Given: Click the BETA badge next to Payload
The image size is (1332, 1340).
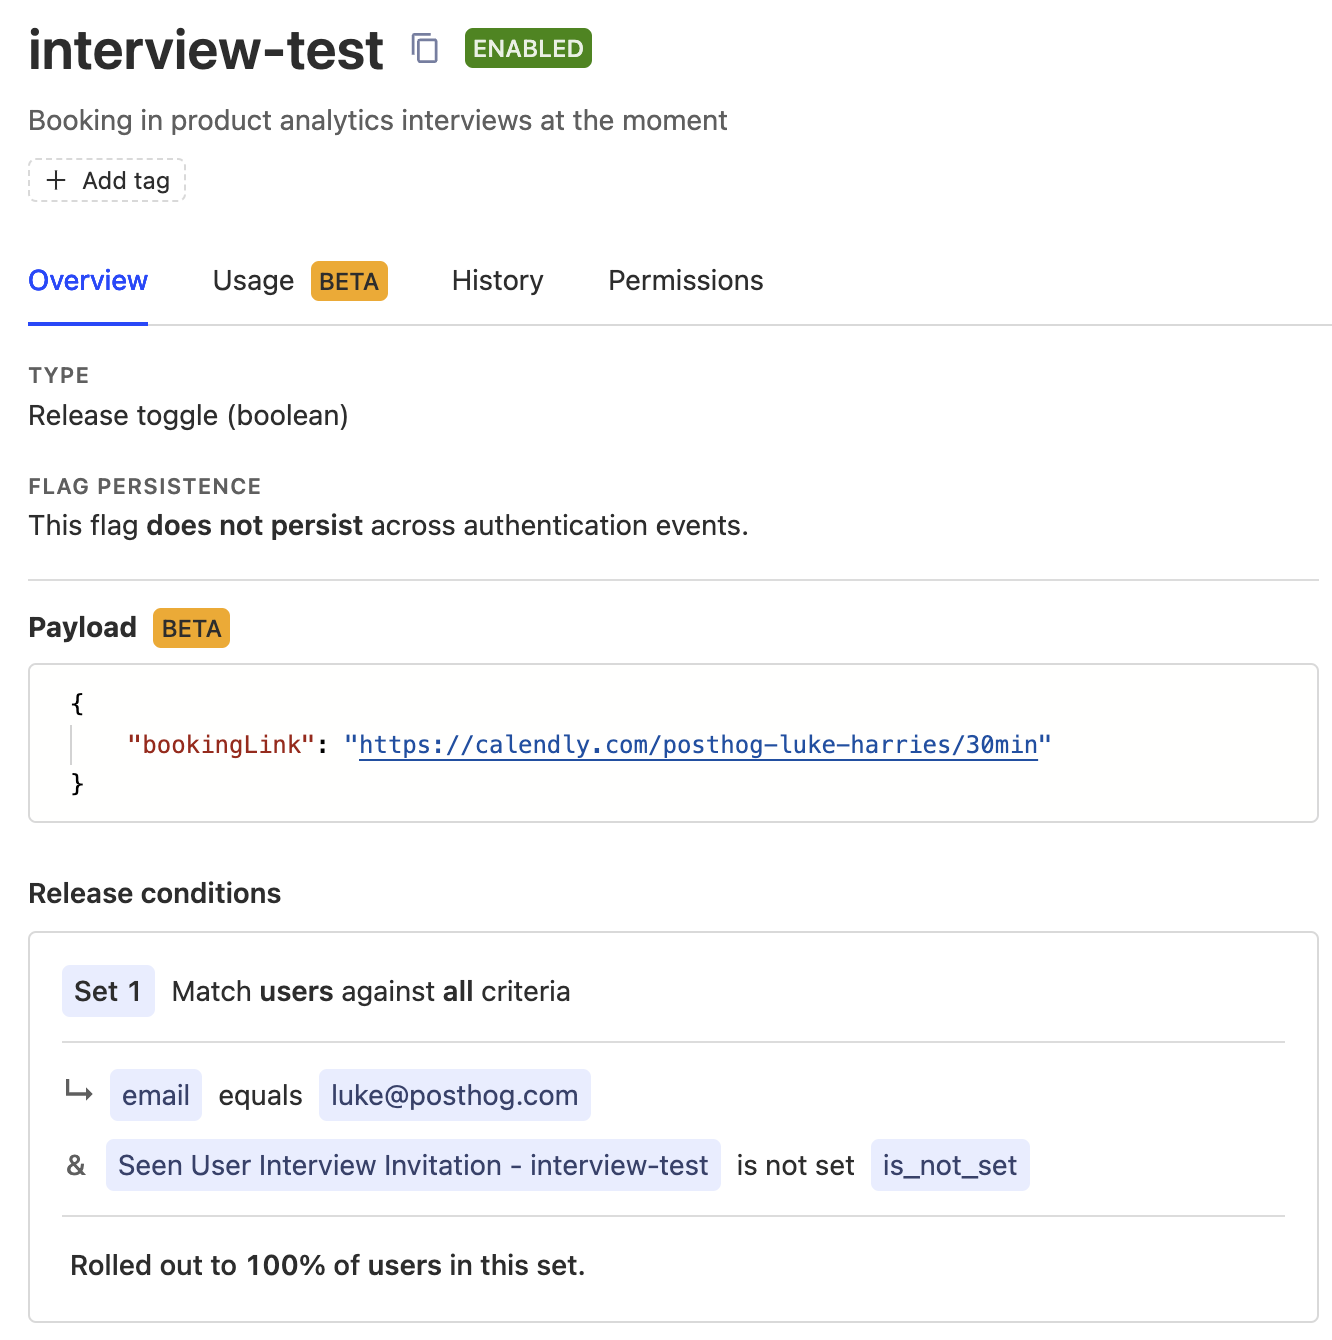Looking at the screenshot, I should (x=191, y=629).
